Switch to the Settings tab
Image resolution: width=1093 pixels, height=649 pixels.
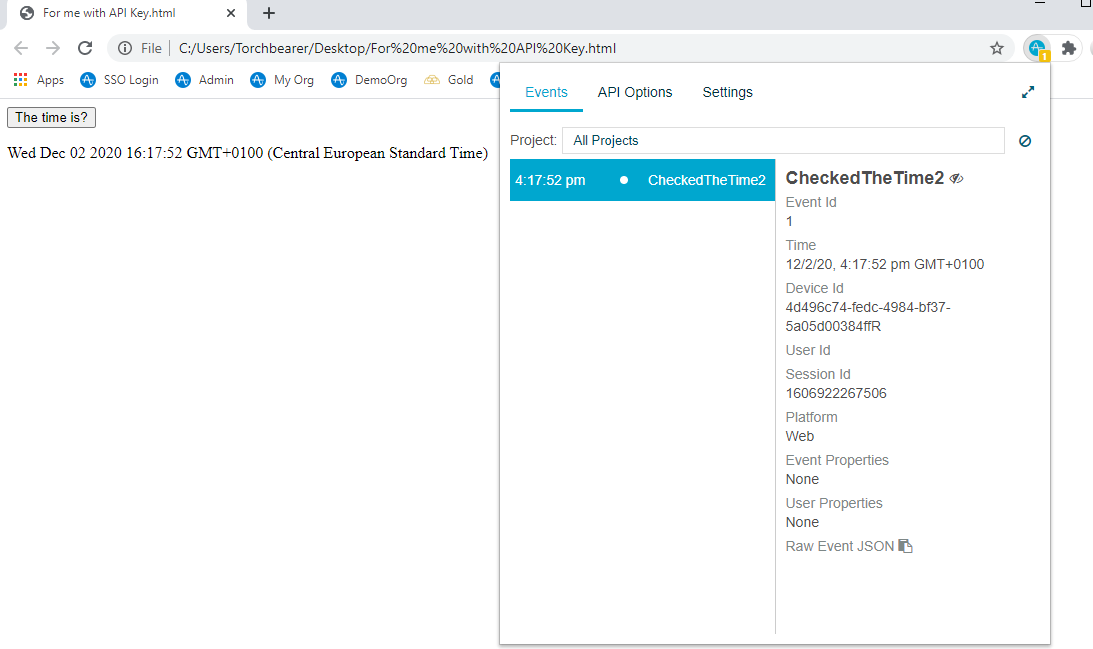point(728,92)
